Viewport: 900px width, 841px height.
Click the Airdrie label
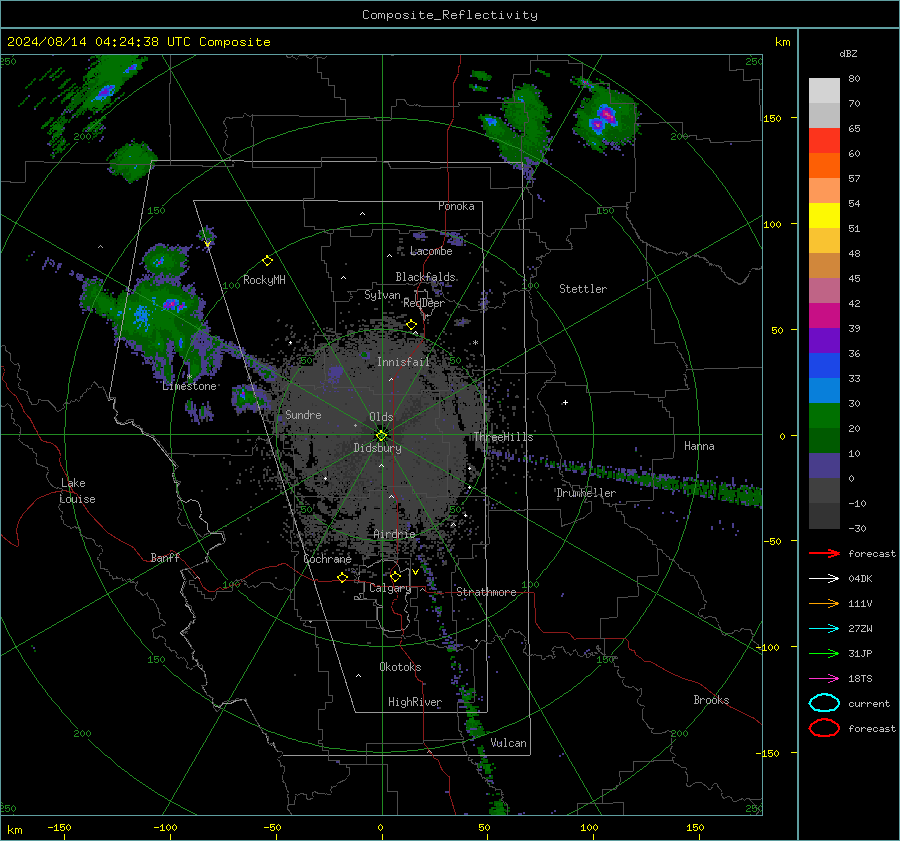click(394, 534)
